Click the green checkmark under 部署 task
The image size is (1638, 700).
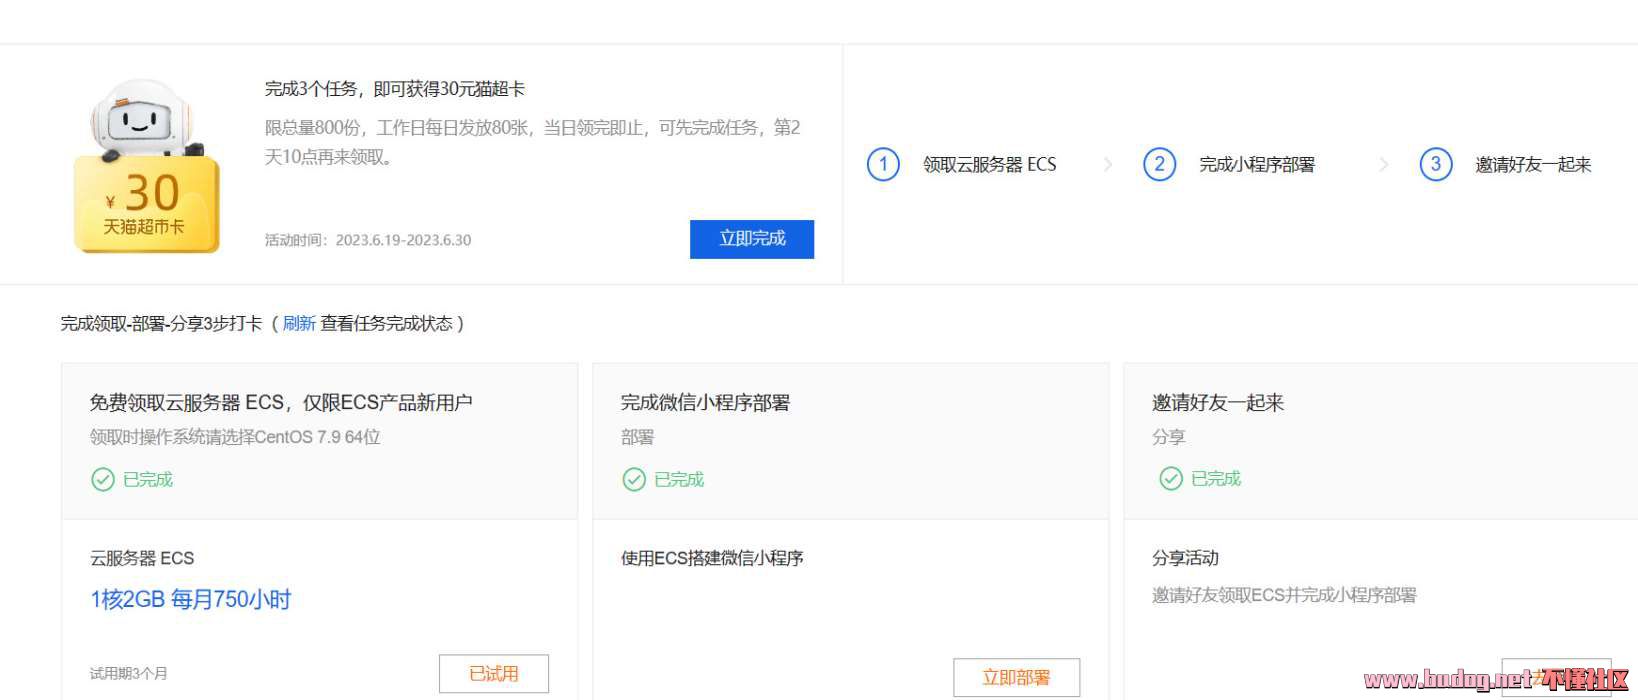pyautogui.click(x=634, y=480)
